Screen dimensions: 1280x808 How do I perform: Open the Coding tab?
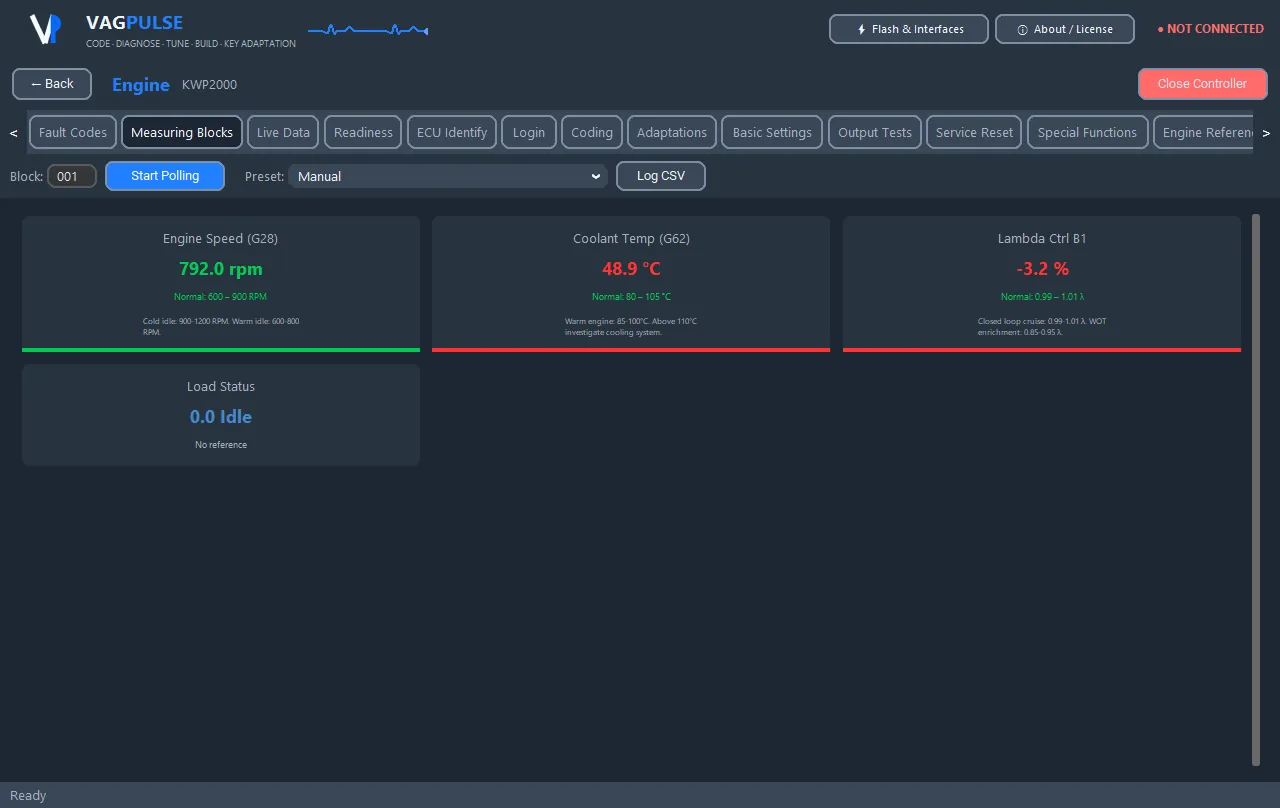tap(592, 132)
